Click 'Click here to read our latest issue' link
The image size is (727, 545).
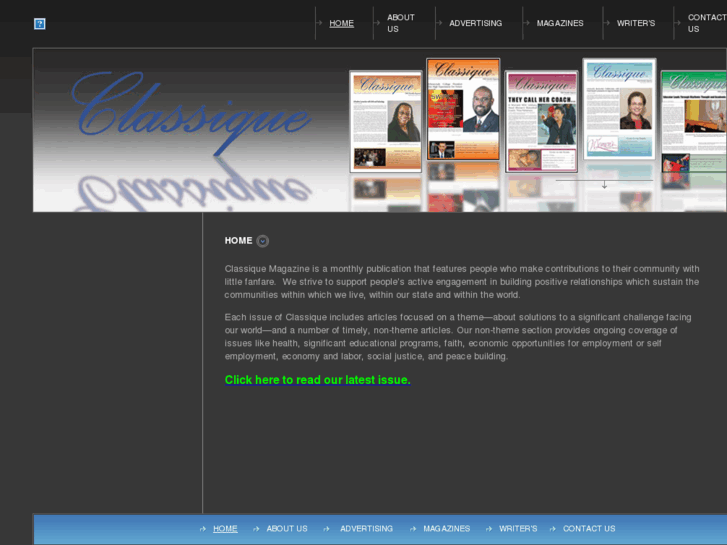point(318,380)
